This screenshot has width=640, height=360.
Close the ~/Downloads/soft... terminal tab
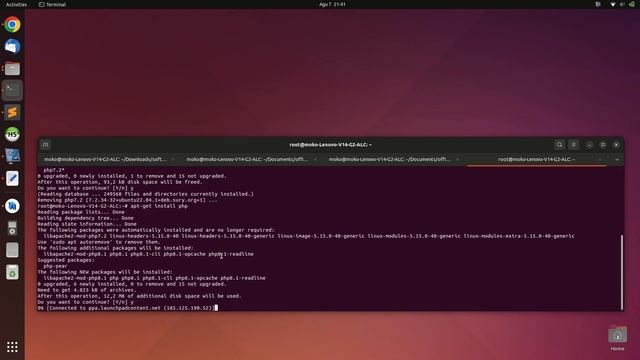[173, 160]
